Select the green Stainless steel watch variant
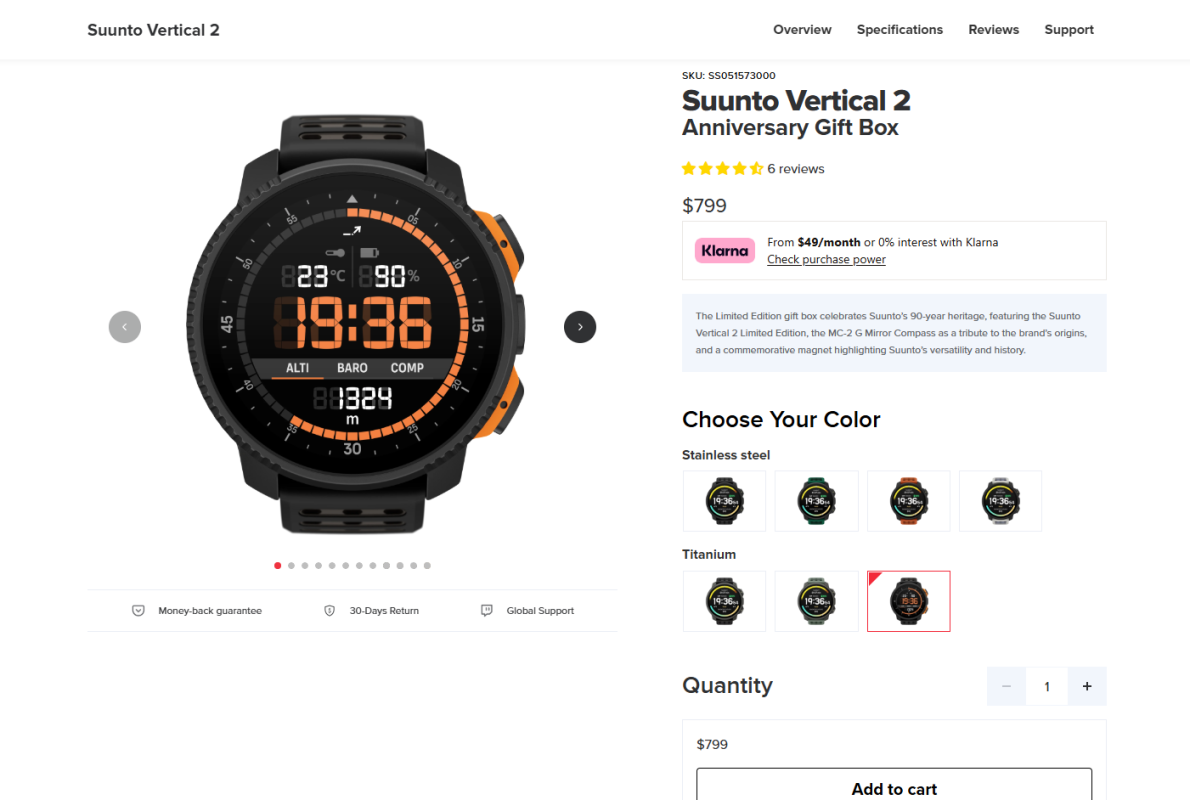The image size is (1190, 800). [817, 501]
